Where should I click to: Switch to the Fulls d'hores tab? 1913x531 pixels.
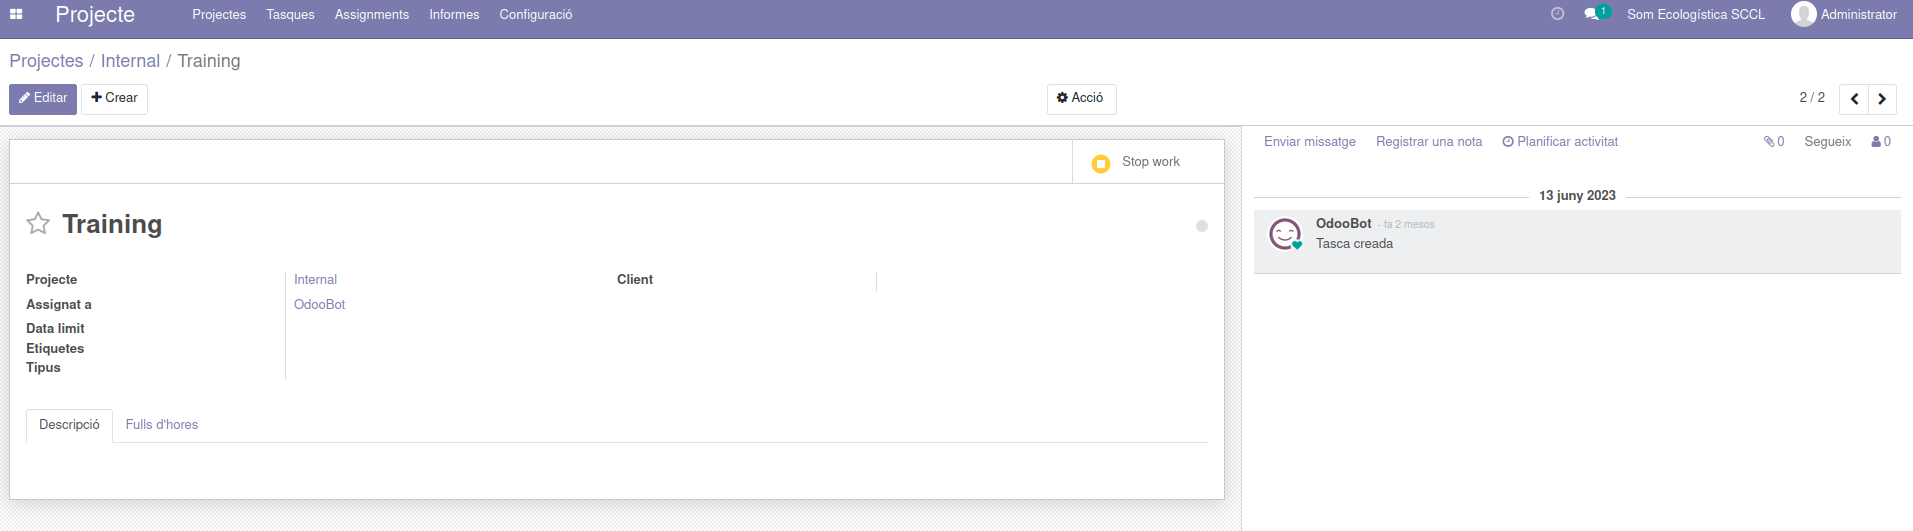coord(161,425)
